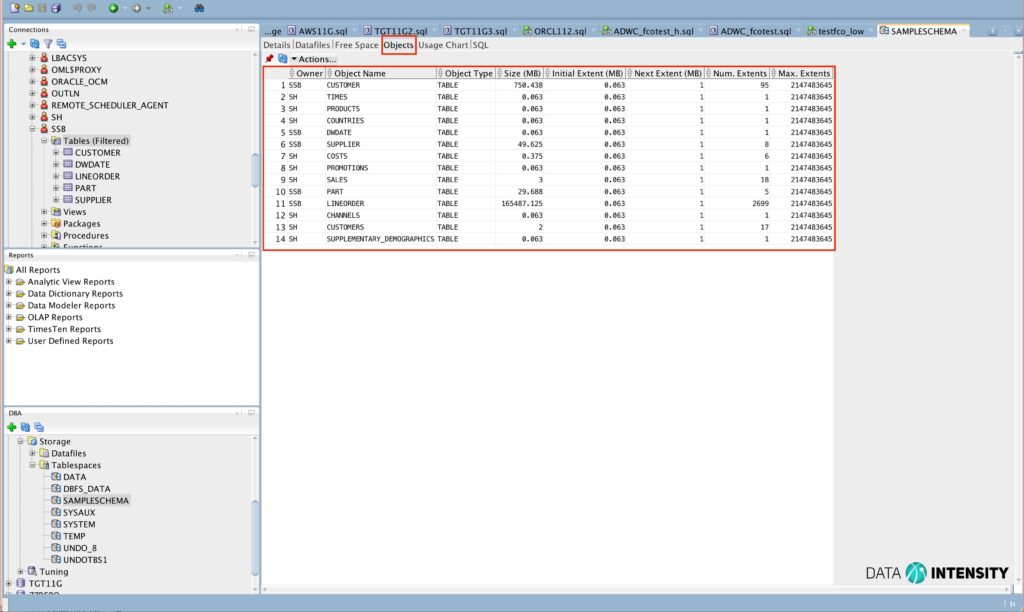Click the Save All toolbar icon
The width and height of the screenshot is (1024, 612).
tap(56, 8)
